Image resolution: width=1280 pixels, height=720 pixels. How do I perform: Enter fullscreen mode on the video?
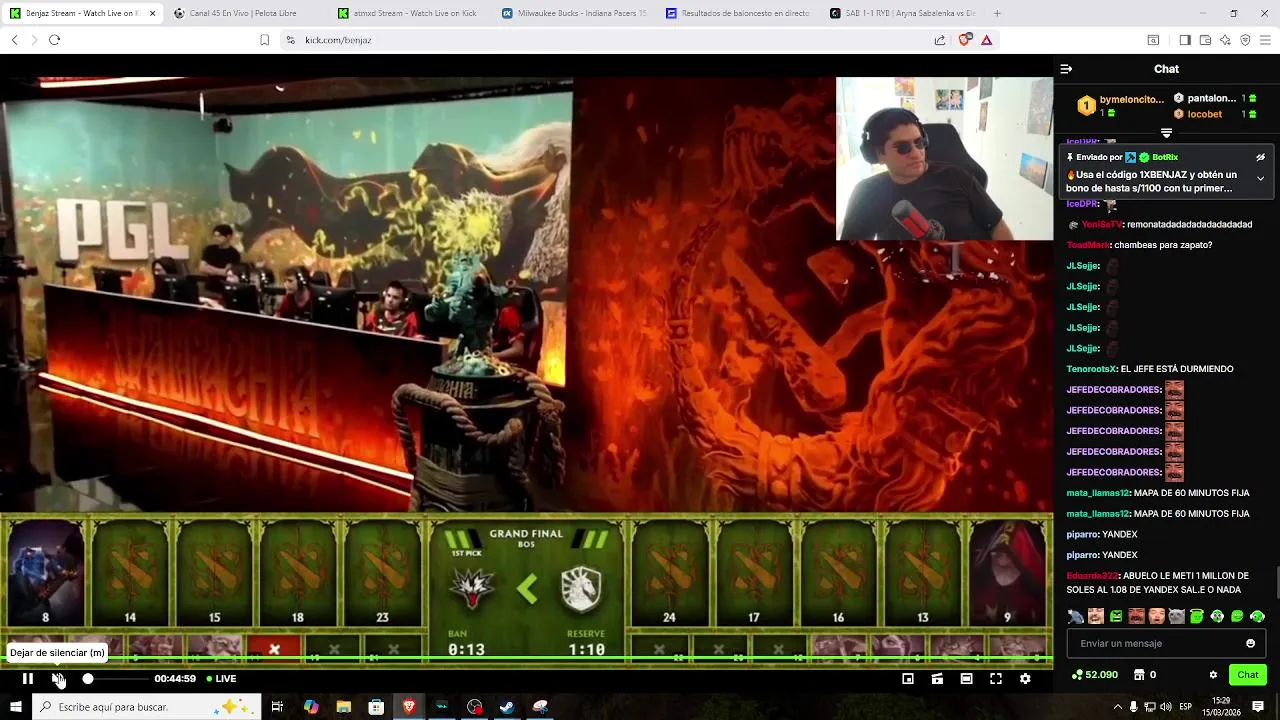point(996,679)
